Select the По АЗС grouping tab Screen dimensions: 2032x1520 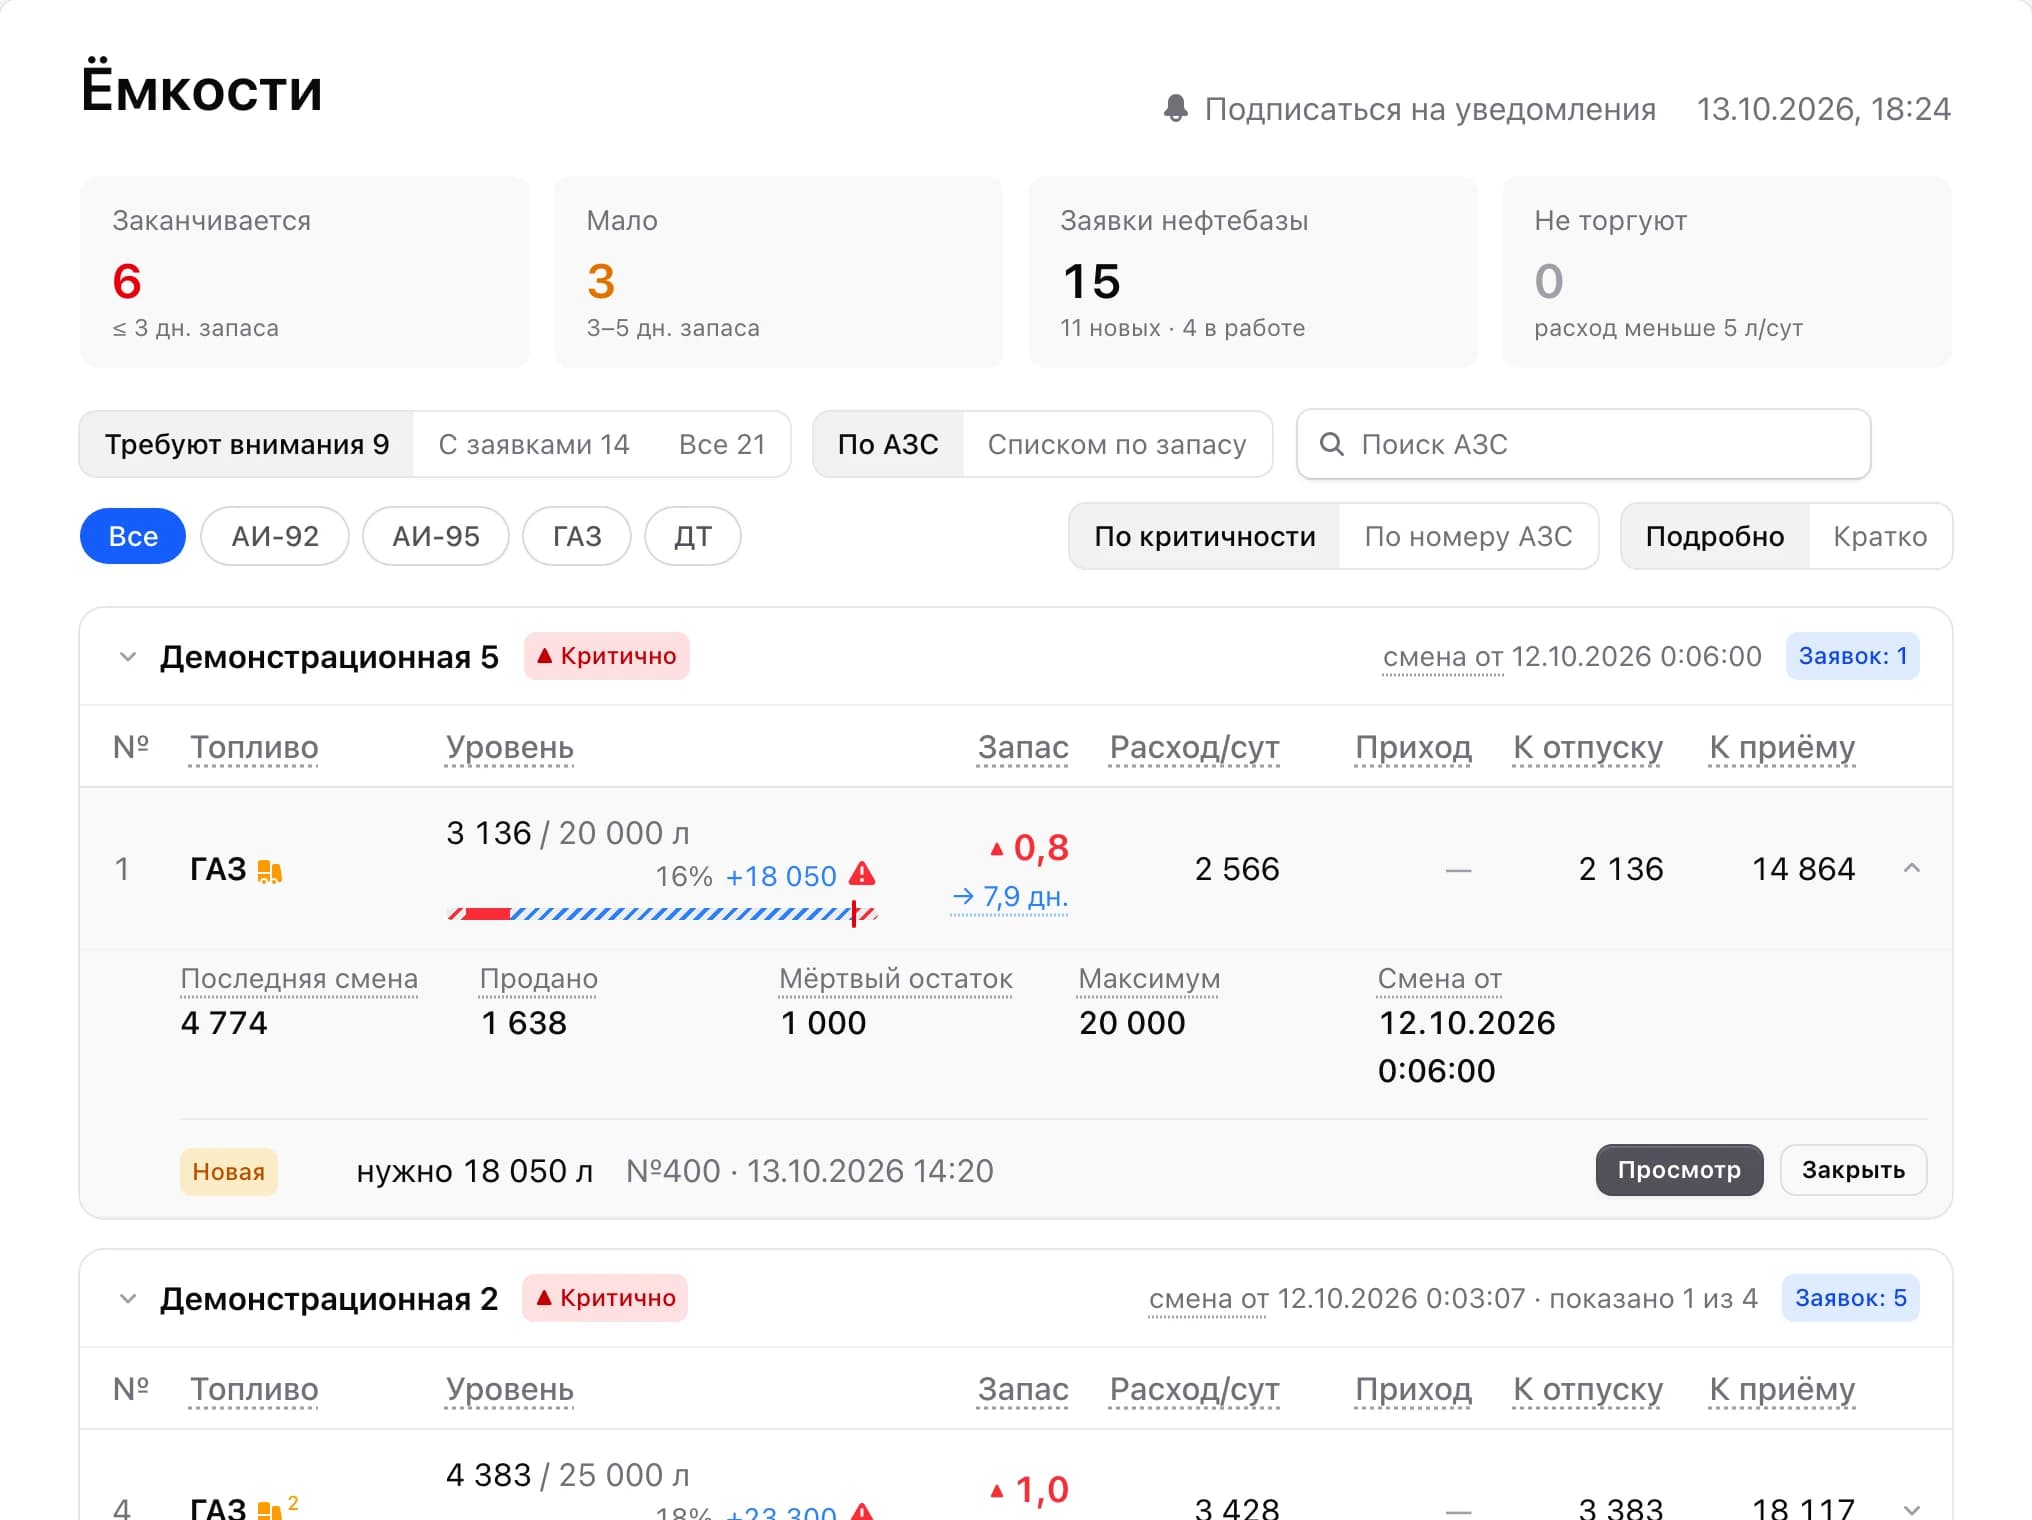(x=888, y=444)
